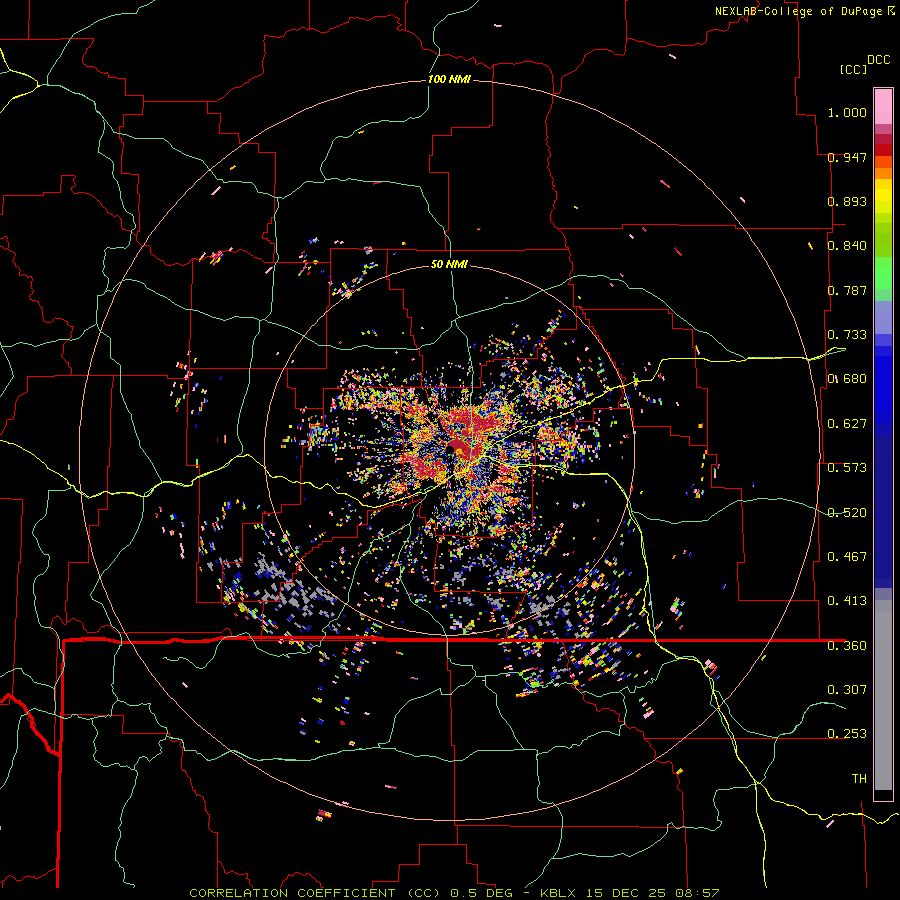Click the NEXLAB-College of DuPage watermark text
Viewport: 900px width, 900px height.
pos(804,11)
